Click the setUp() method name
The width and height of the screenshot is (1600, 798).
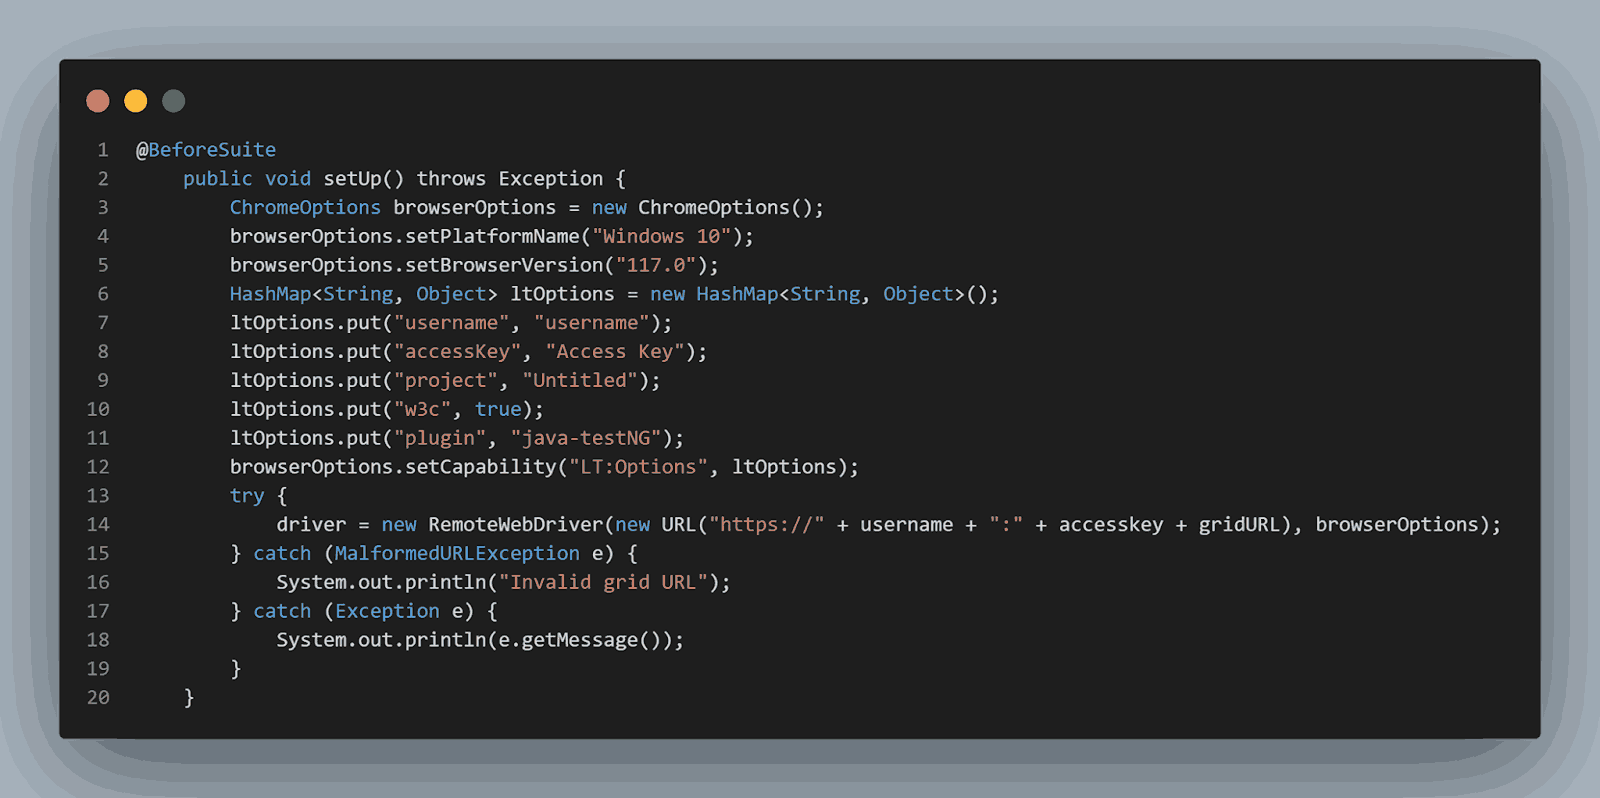coord(364,179)
